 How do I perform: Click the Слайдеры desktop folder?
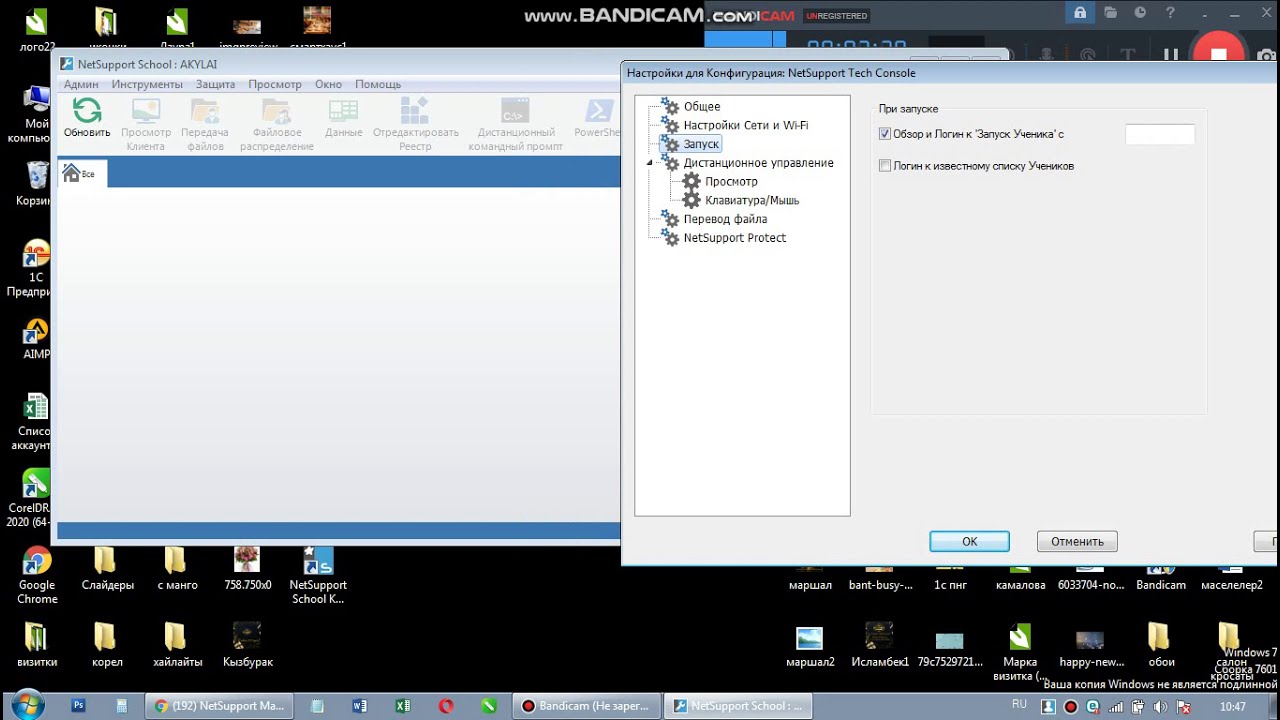click(x=107, y=568)
